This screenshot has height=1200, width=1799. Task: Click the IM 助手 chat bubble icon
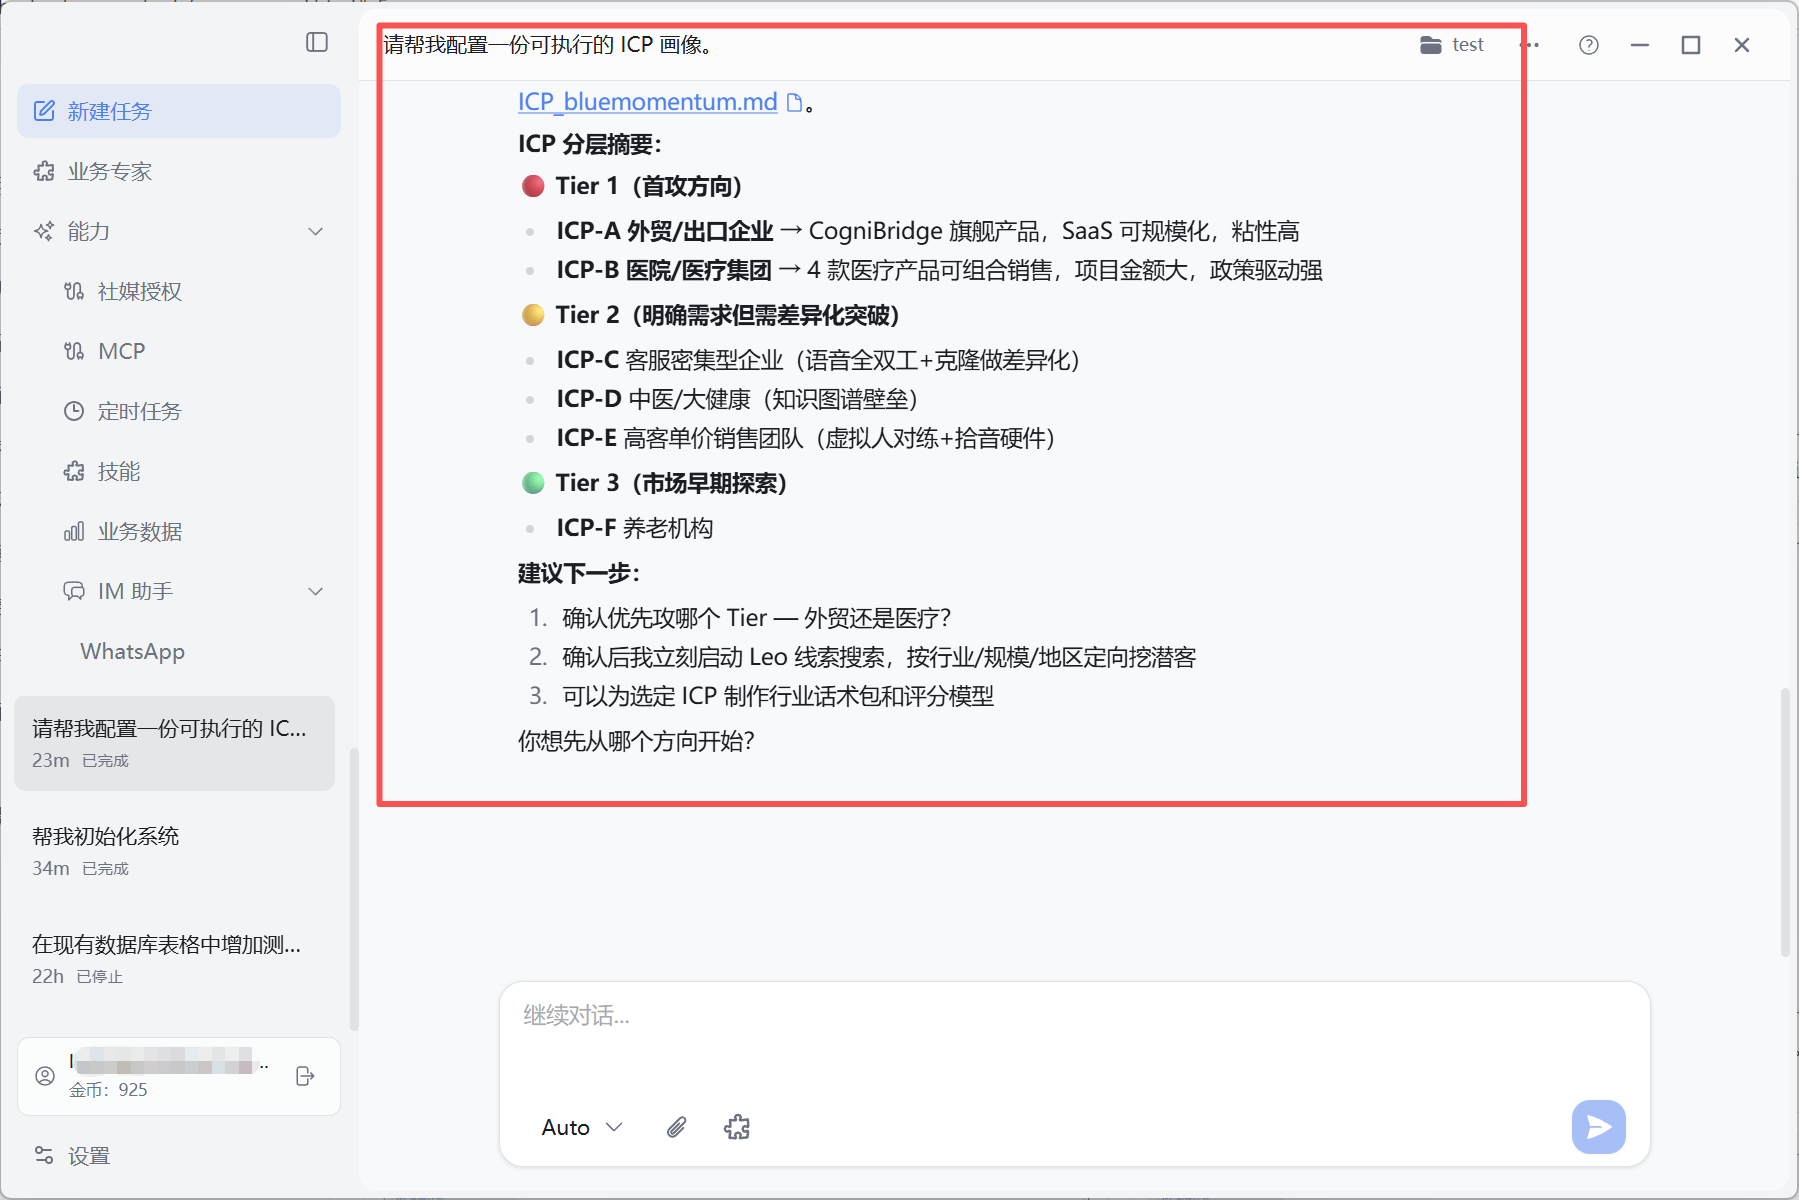(x=74, y=591)
